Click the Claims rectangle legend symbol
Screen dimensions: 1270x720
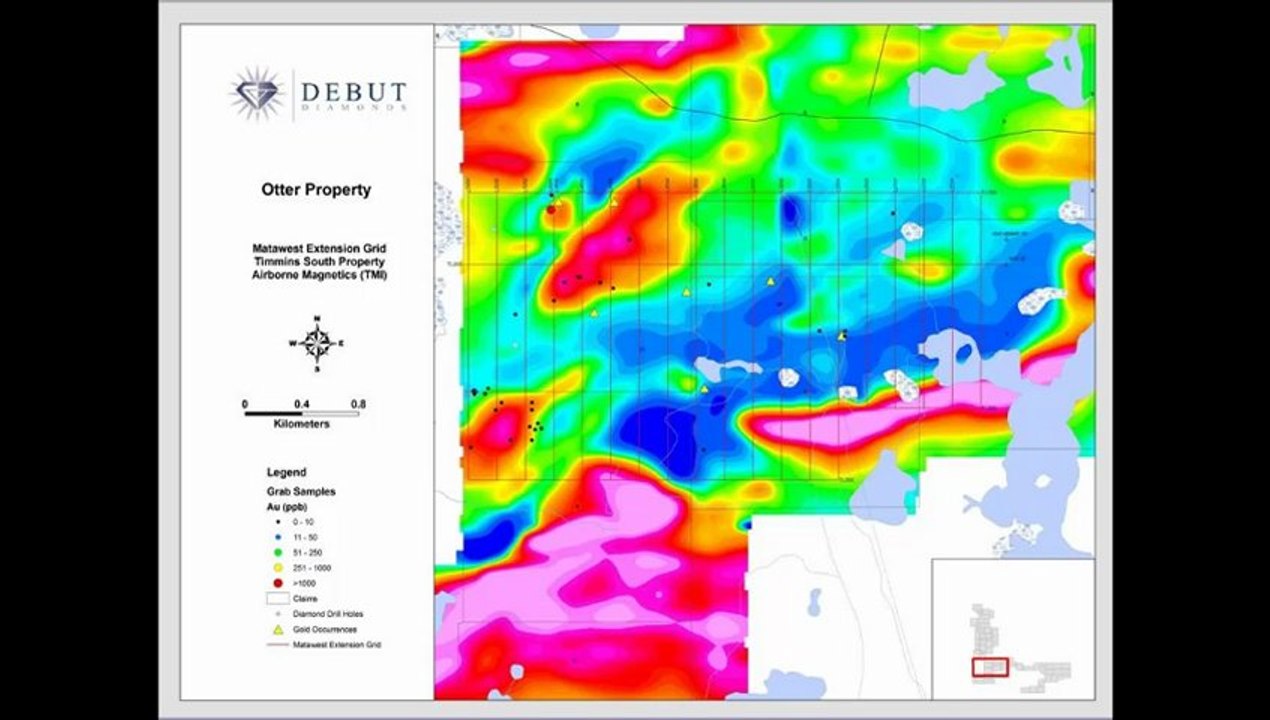point(276,599)
